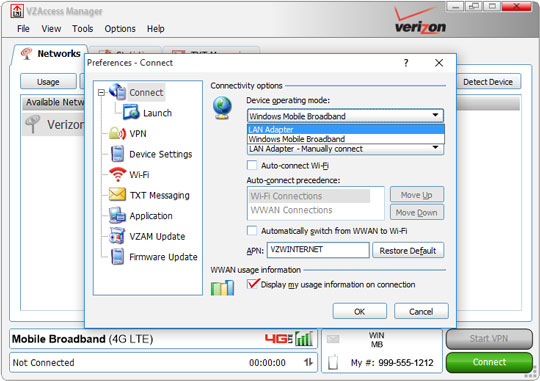
Task: Click the data transfer arrows icon
Action: click(308, 362)
